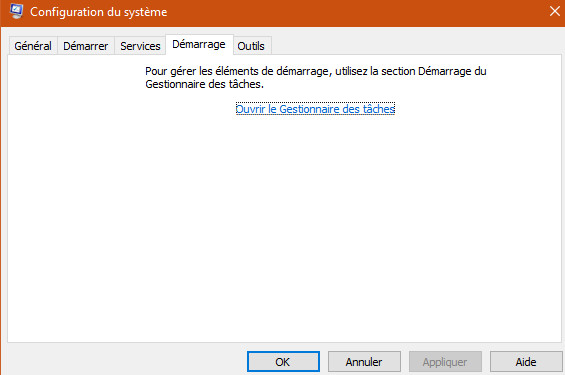Click the words section Démarrage du in the description
This screenshot has width=565, height=375.
tap(434, 71)
